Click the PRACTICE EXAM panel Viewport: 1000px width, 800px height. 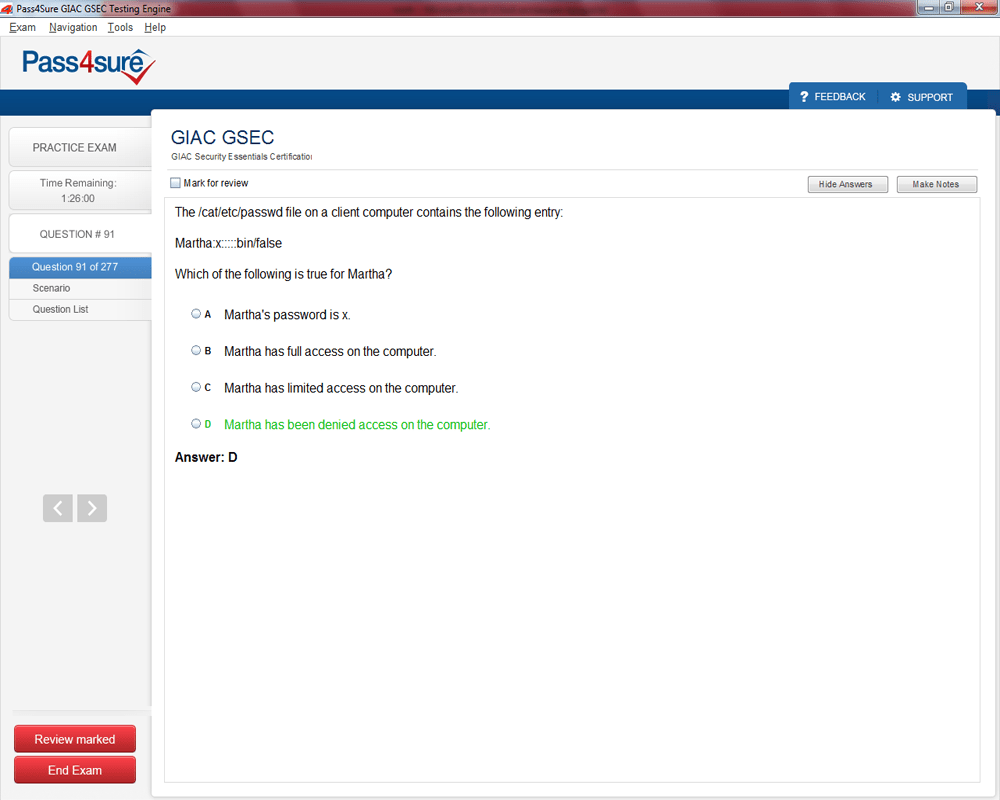[x=80, y=147]
